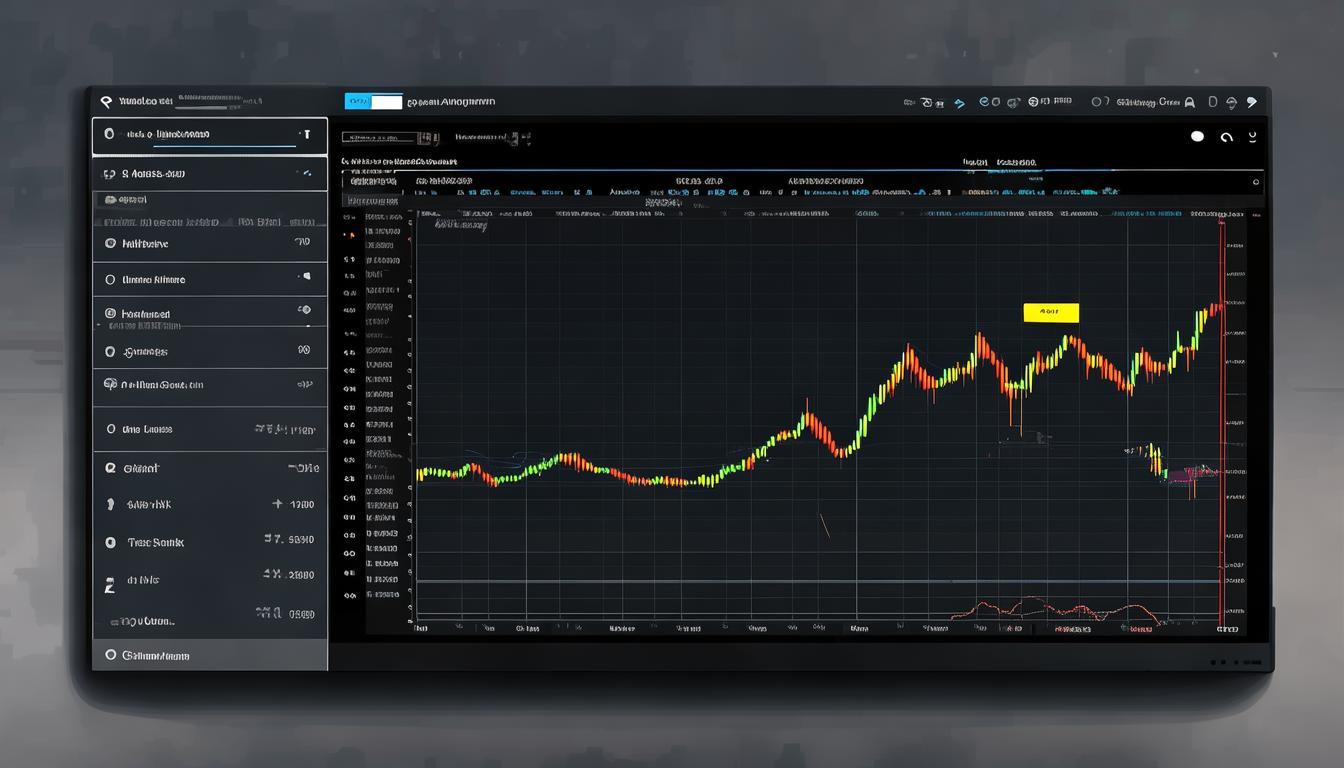Click the T icon in selected sidebar row
1344x768 pixels.
pos(307,134)
